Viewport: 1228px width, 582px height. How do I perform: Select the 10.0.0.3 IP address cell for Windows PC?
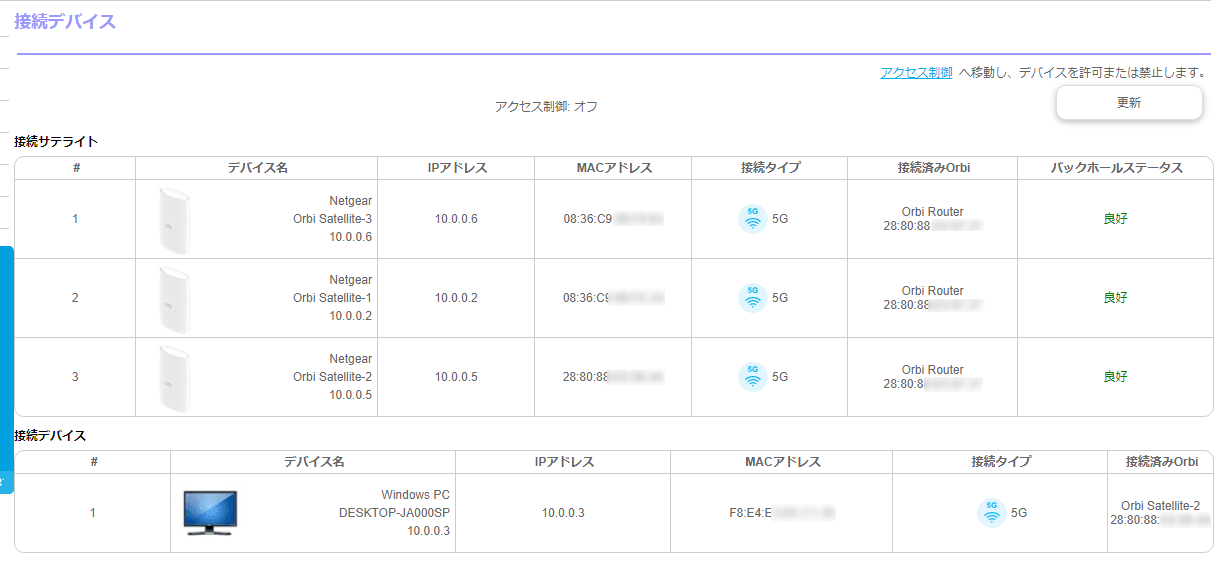[563, 513]
